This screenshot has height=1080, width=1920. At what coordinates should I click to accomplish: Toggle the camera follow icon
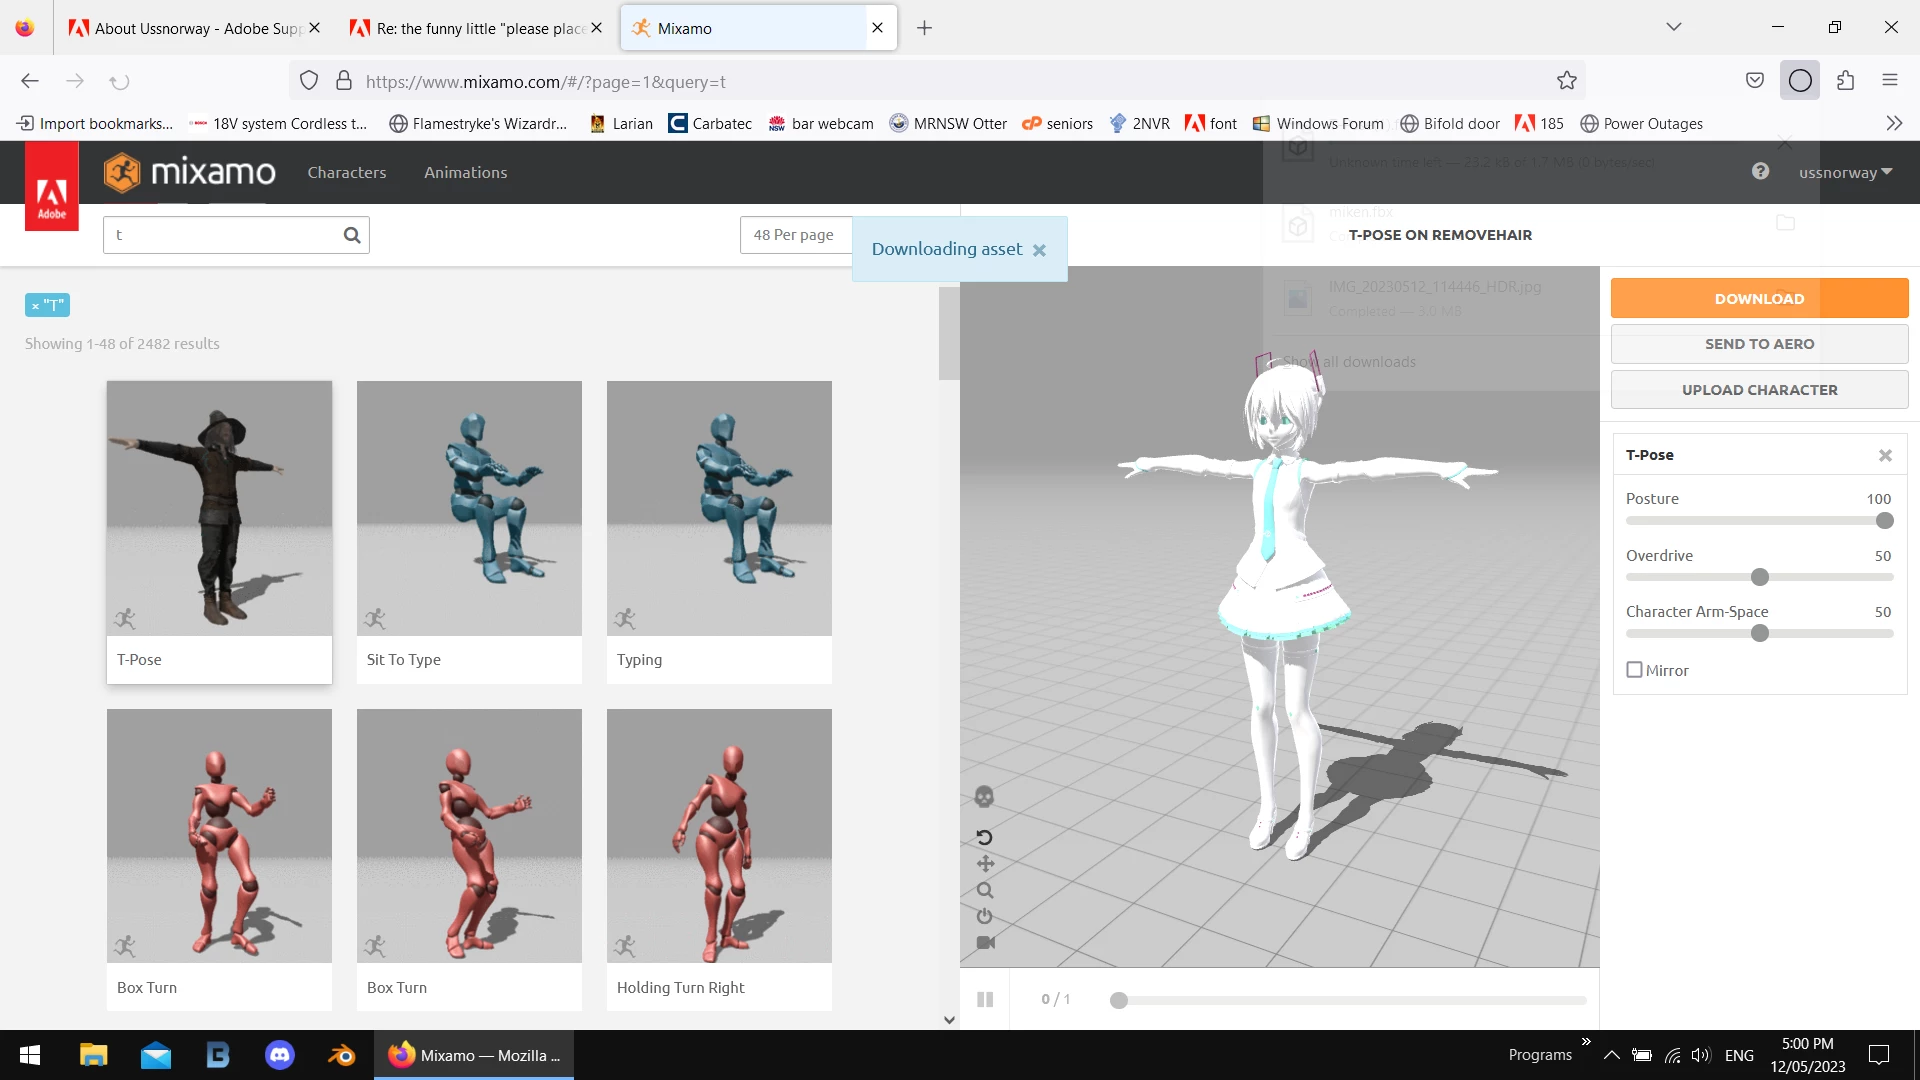tap(985, 942)
